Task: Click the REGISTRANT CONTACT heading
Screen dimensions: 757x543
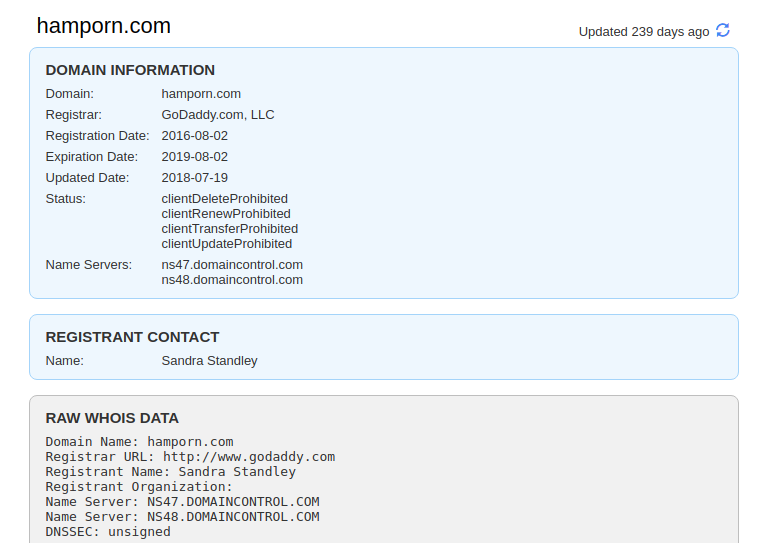Action: (x=132, y=337)
